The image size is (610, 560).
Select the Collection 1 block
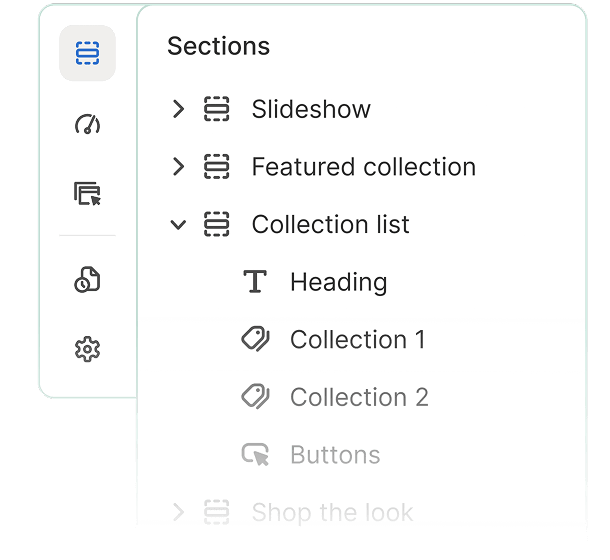(x=357, y=340)
